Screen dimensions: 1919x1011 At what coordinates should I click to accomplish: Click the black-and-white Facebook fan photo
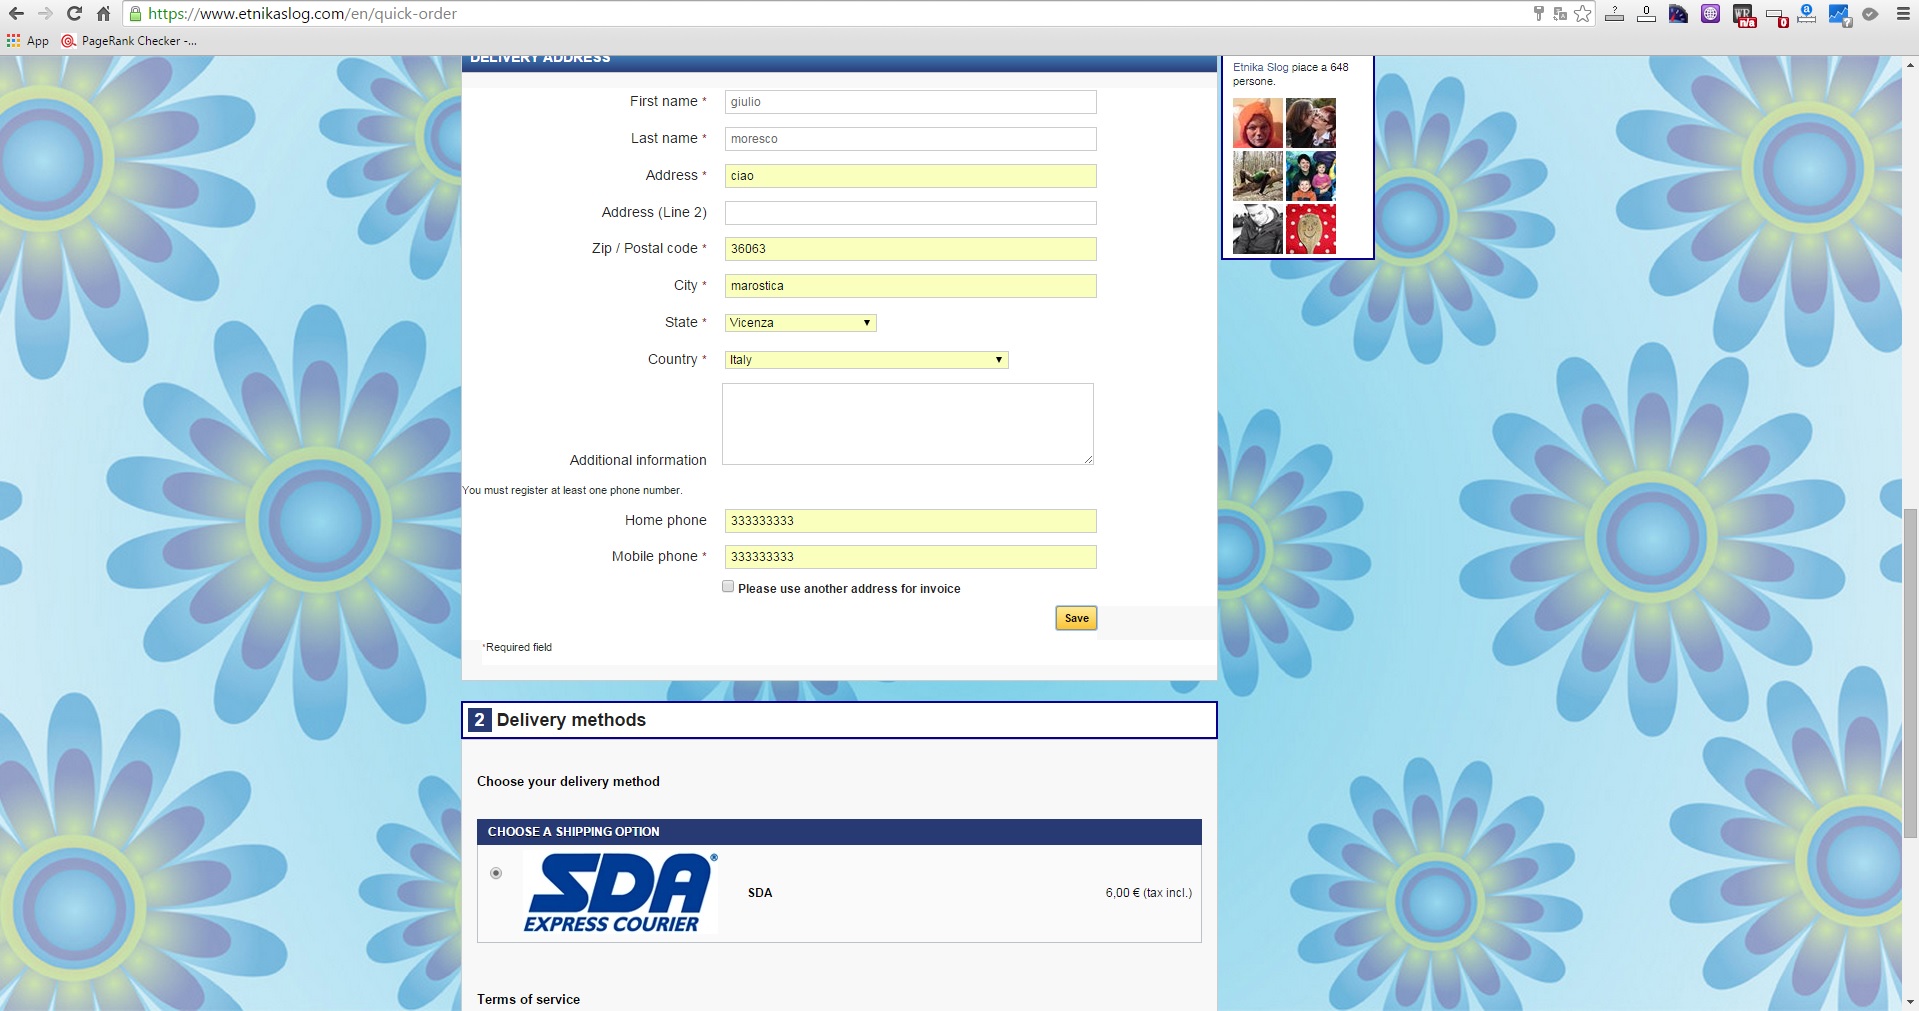[x=1258, y=229]
